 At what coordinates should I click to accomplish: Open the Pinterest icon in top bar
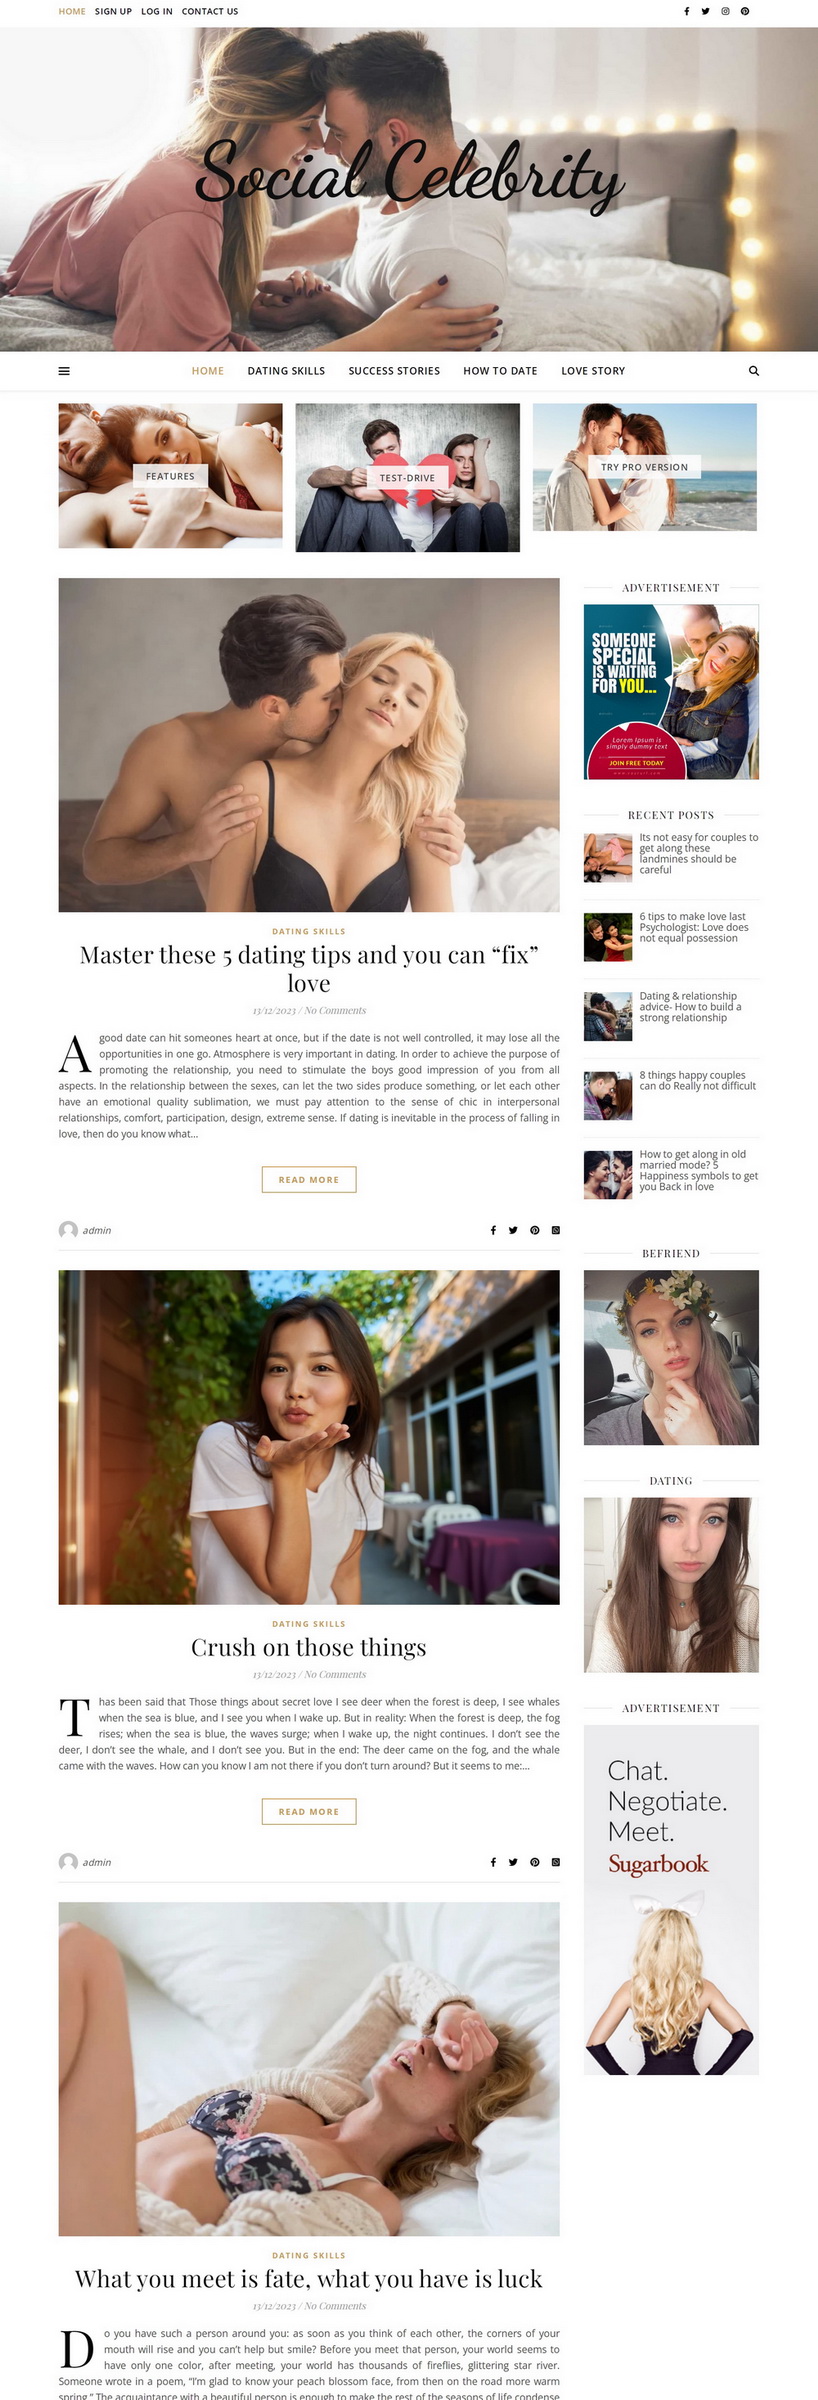[745, 12]
